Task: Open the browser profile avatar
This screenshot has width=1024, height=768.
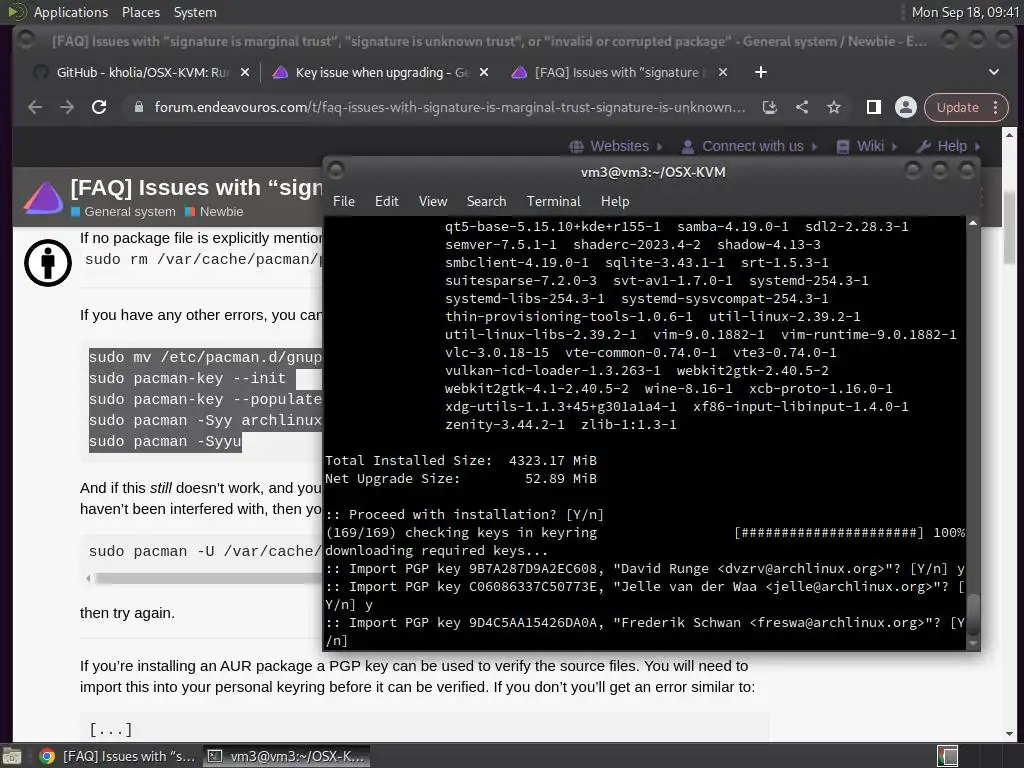Action: click(906, 107)
